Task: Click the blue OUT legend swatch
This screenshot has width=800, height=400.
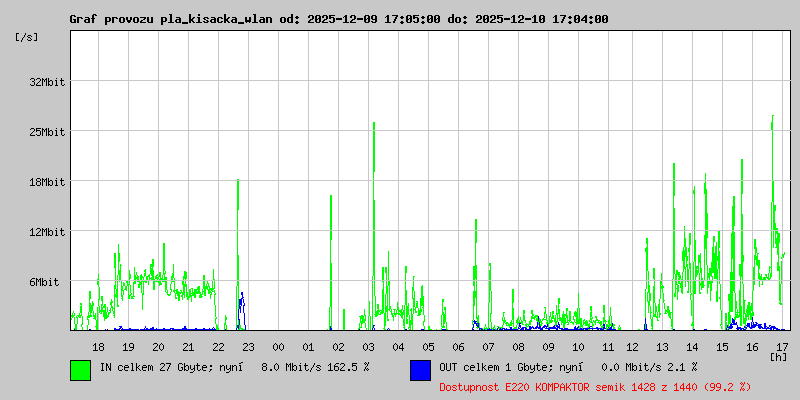Action: 420,370
